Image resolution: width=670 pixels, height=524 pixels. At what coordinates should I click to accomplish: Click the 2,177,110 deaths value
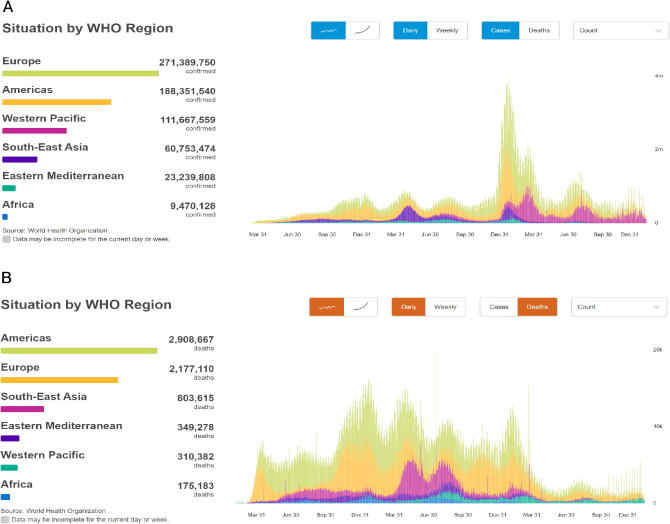pos(191,369)
